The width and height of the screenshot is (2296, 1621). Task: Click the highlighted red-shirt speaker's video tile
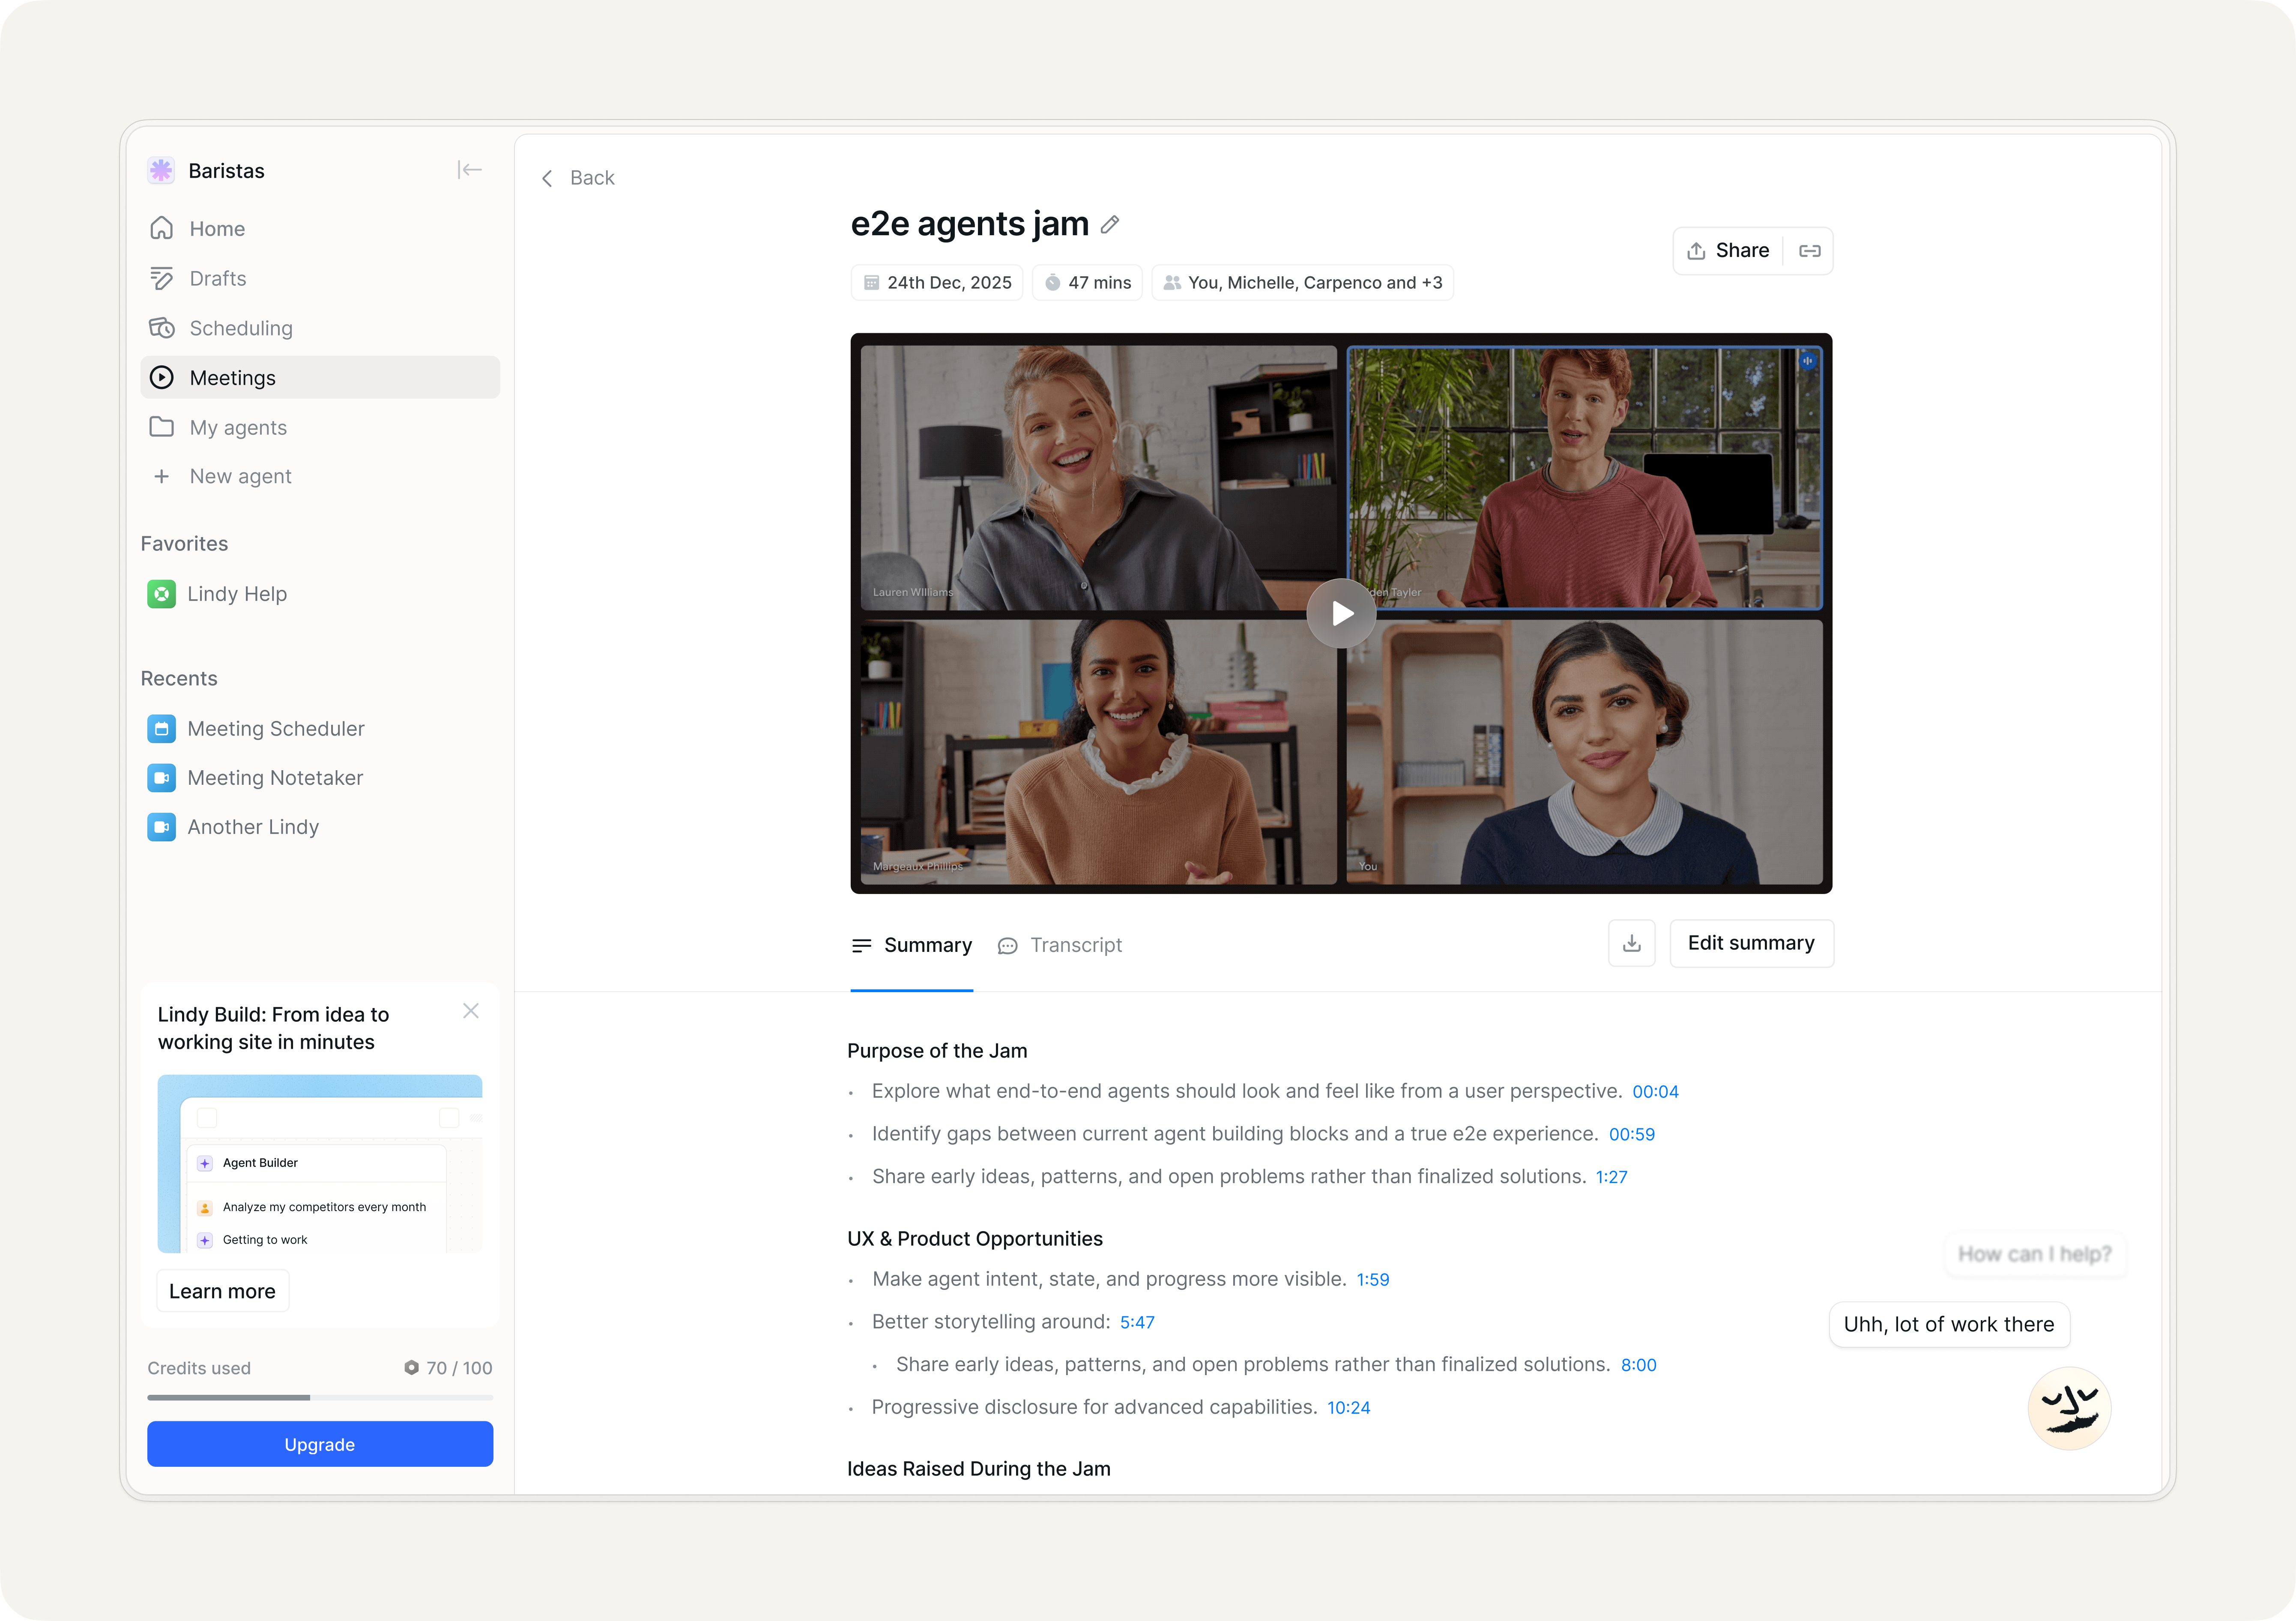pos(1585,478)
